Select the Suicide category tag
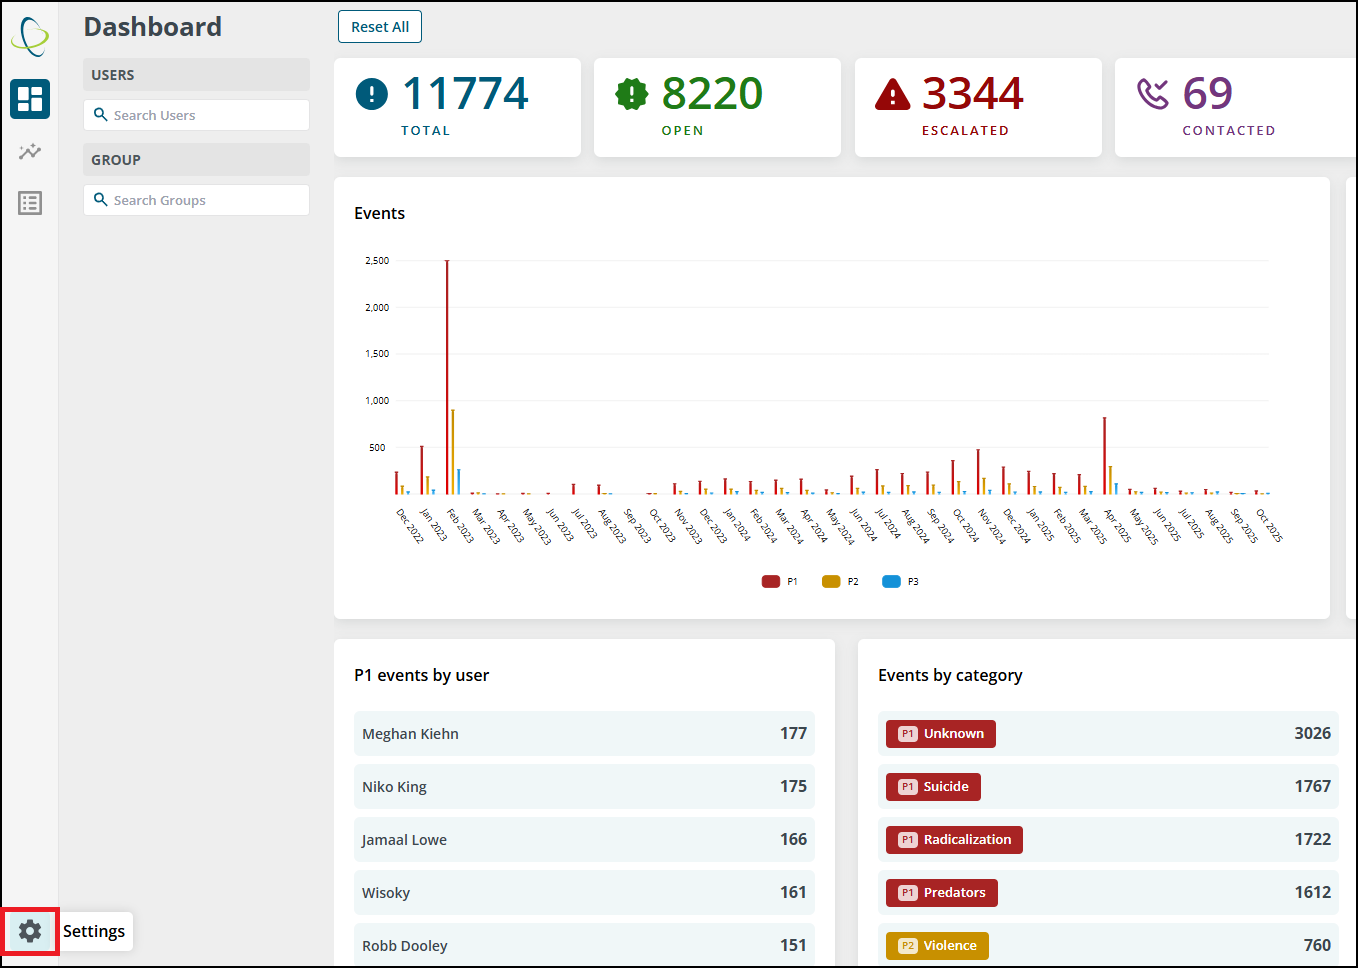Viewport: 1358px width, 968px height. pos(933,787)
